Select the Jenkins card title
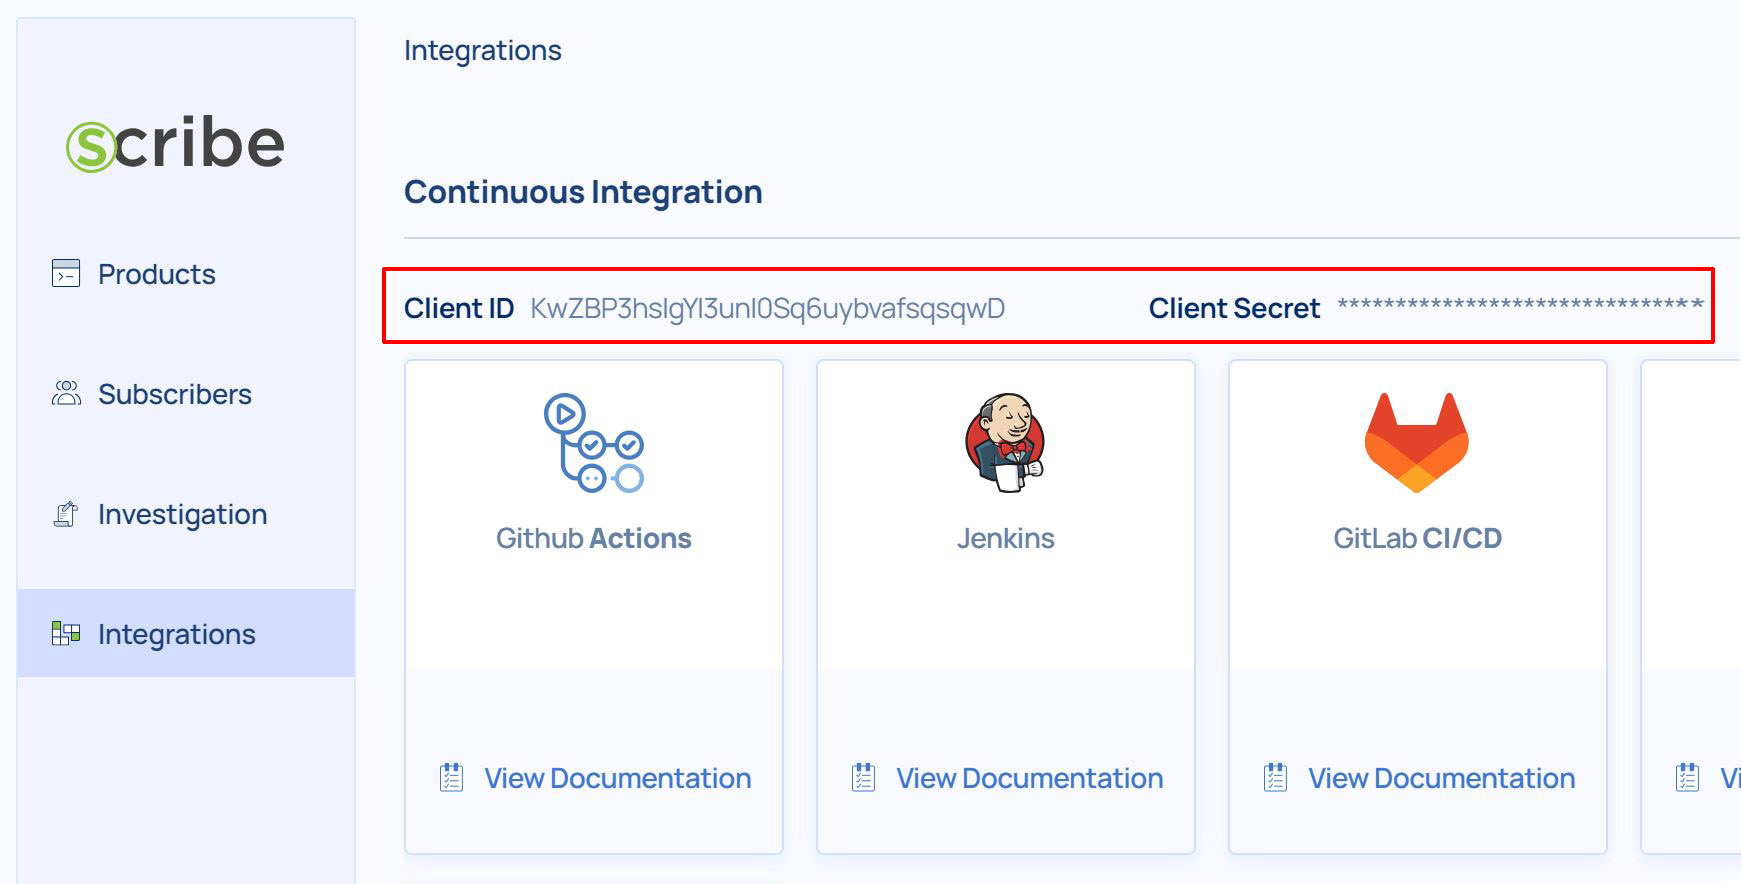This screenshot has height=884, width=1741. pyautogui.click(x=1006, y=538)
